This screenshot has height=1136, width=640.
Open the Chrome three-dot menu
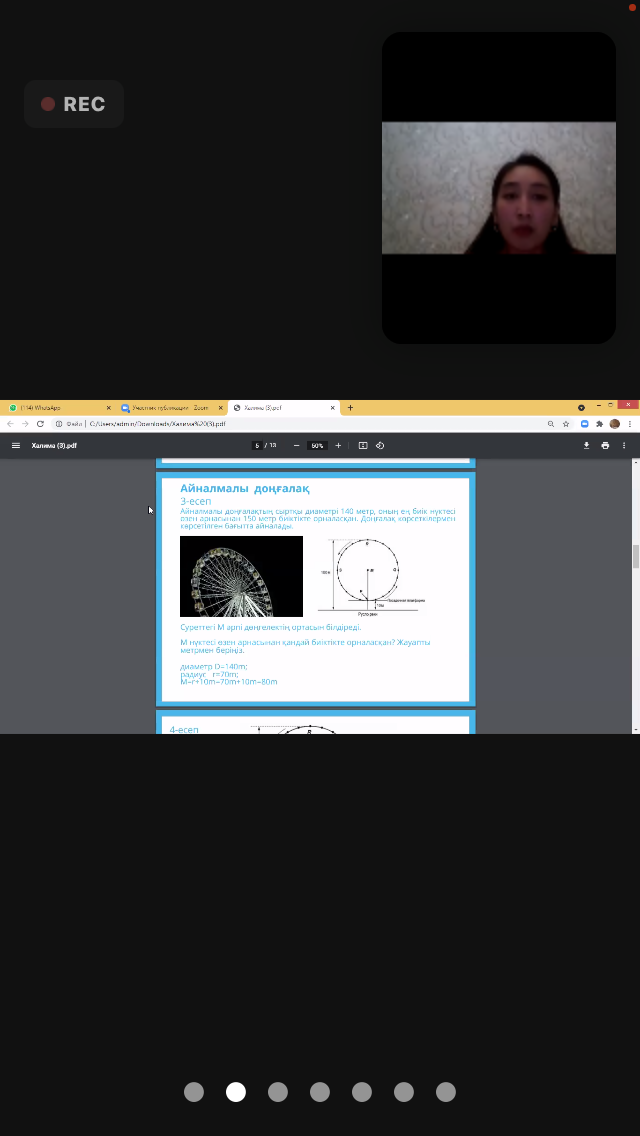629,424
